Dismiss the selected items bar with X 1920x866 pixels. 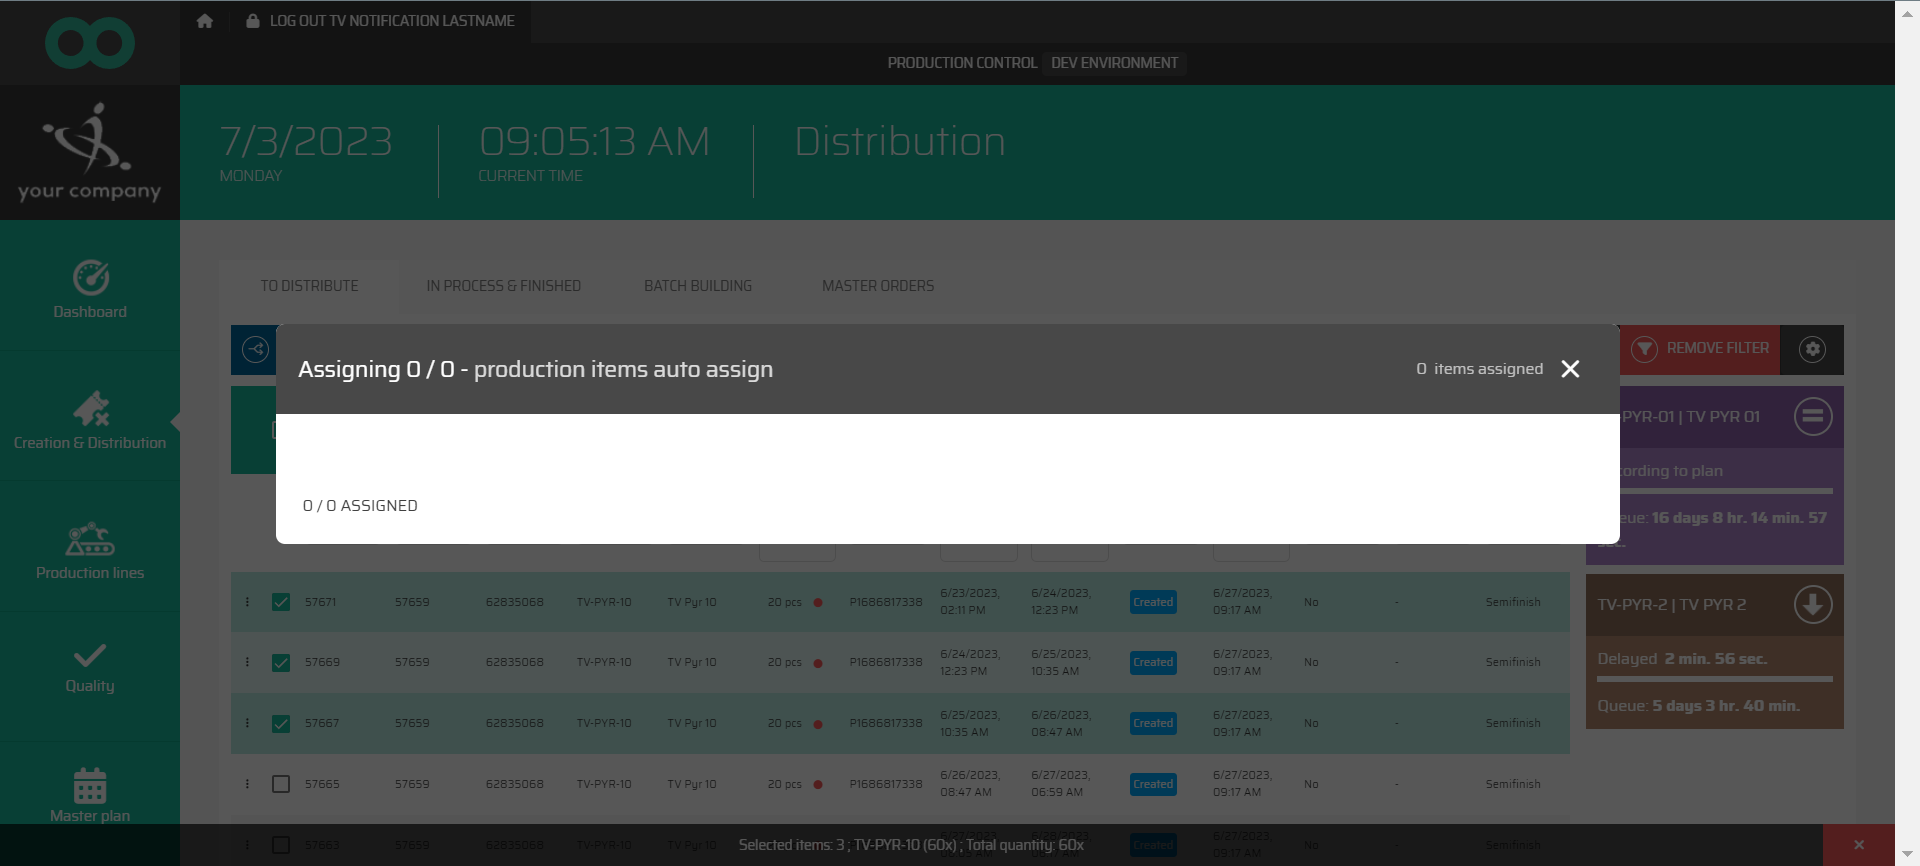(x=1858, y=845)
